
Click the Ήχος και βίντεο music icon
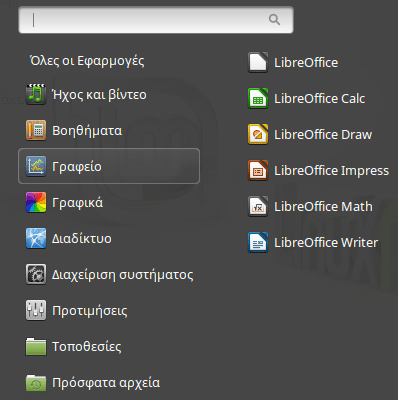36,94
